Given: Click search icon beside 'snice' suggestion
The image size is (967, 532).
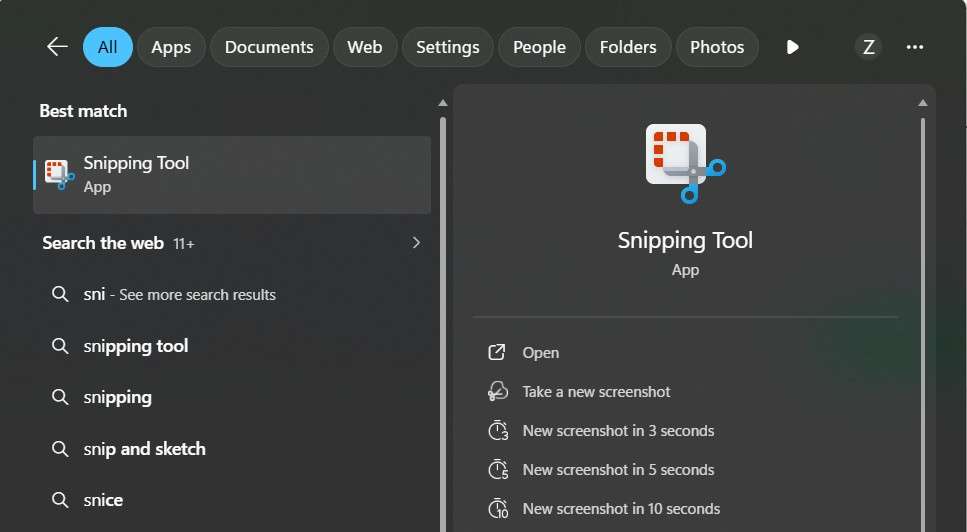Looking at the screenshot, I should 60,500.
